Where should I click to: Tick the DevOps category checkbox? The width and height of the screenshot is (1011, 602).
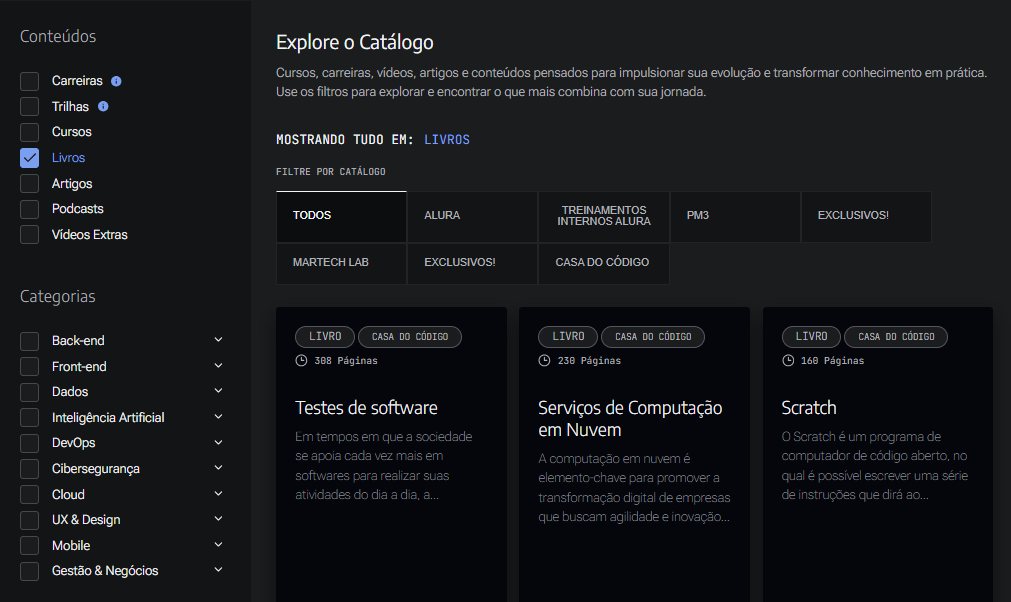(x=30, y=443)
